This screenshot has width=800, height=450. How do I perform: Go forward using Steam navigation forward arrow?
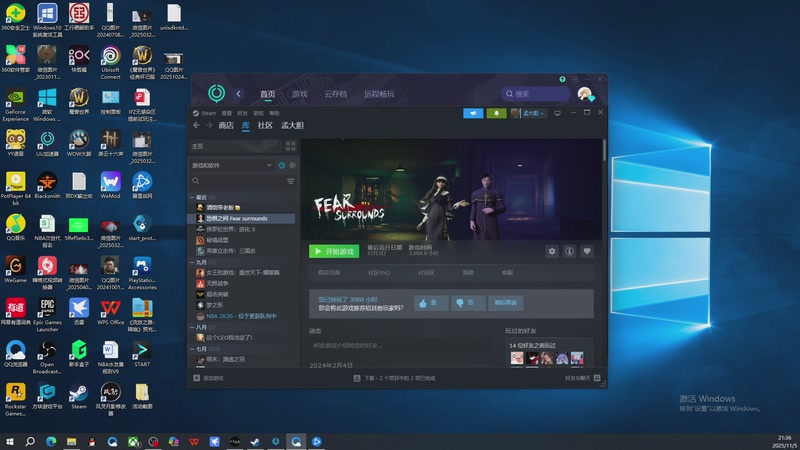pyautogui.click(x=209, y=125)
